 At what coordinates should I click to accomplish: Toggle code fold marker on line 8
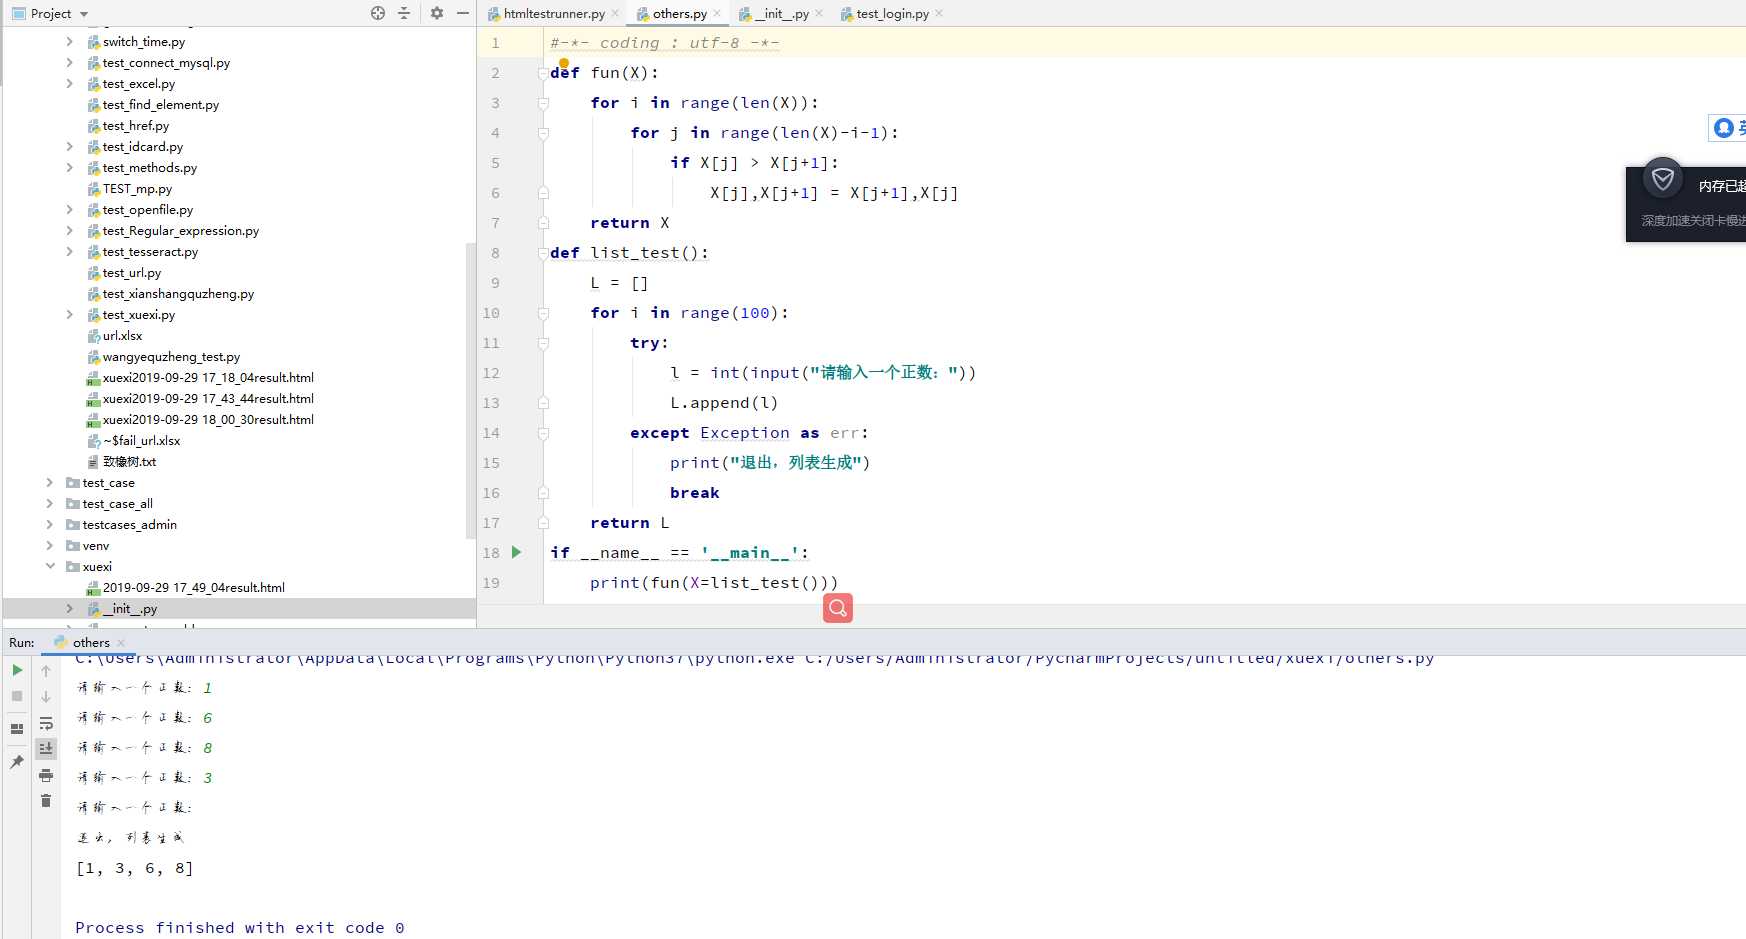pyautogui.click(x=543, y=253)
